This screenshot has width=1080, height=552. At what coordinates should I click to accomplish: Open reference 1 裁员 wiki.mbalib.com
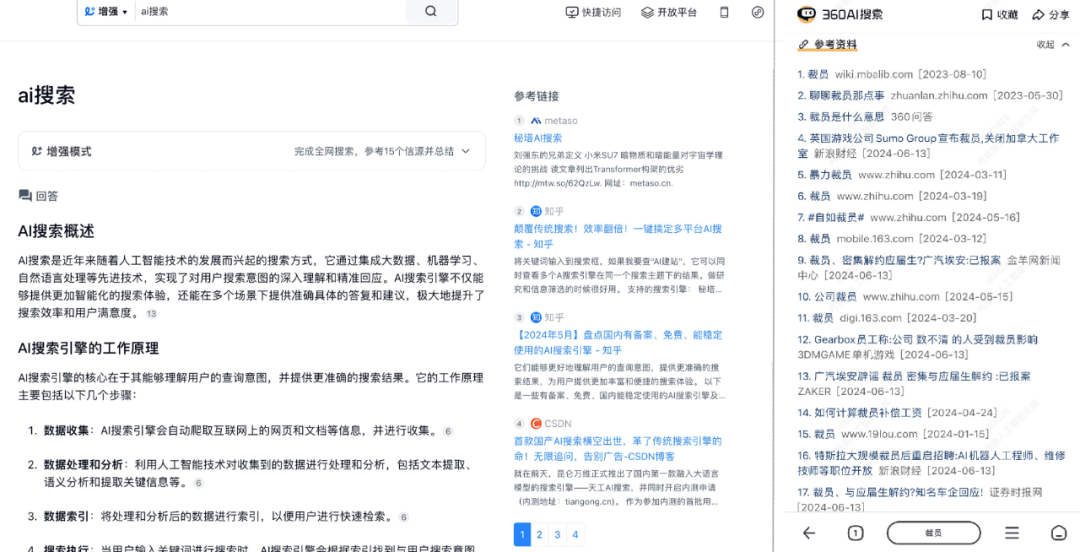(x=892, y=74)
